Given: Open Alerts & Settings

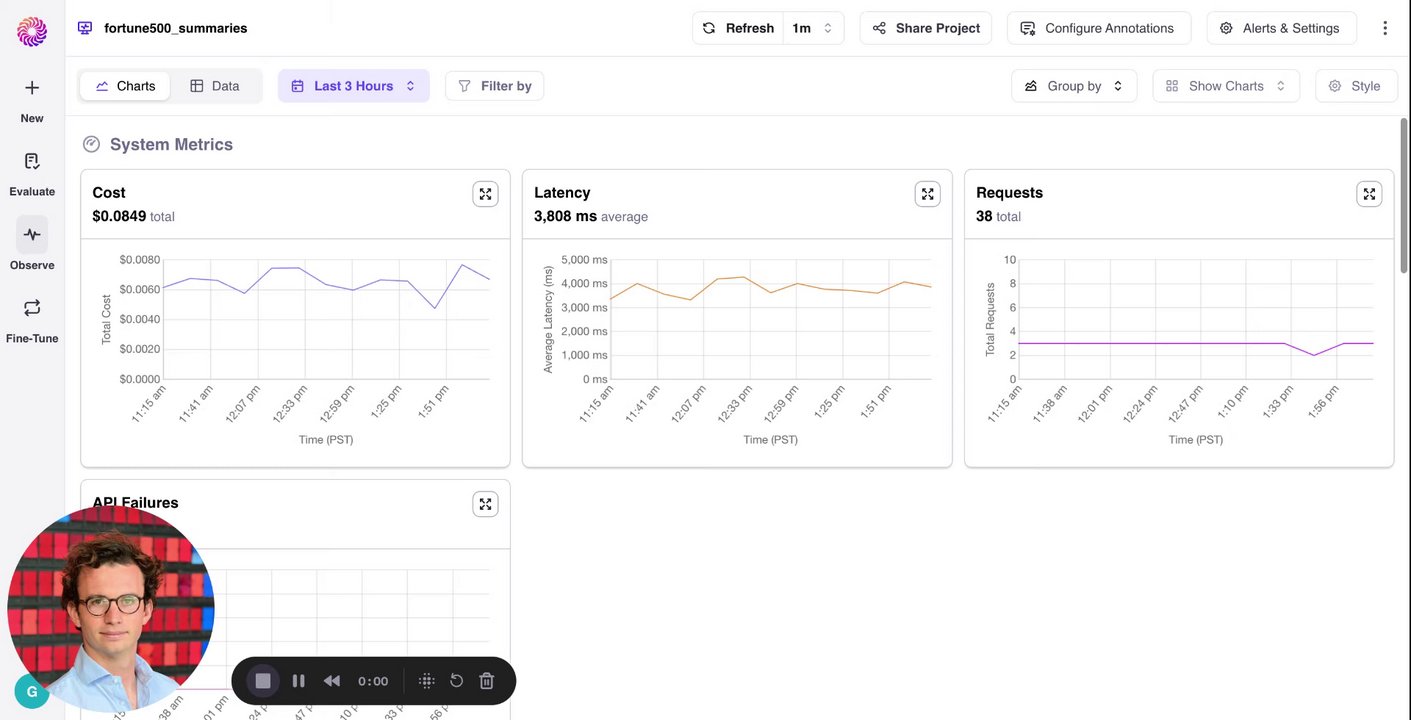Looking at the screenshot, I should [1281, 28].
